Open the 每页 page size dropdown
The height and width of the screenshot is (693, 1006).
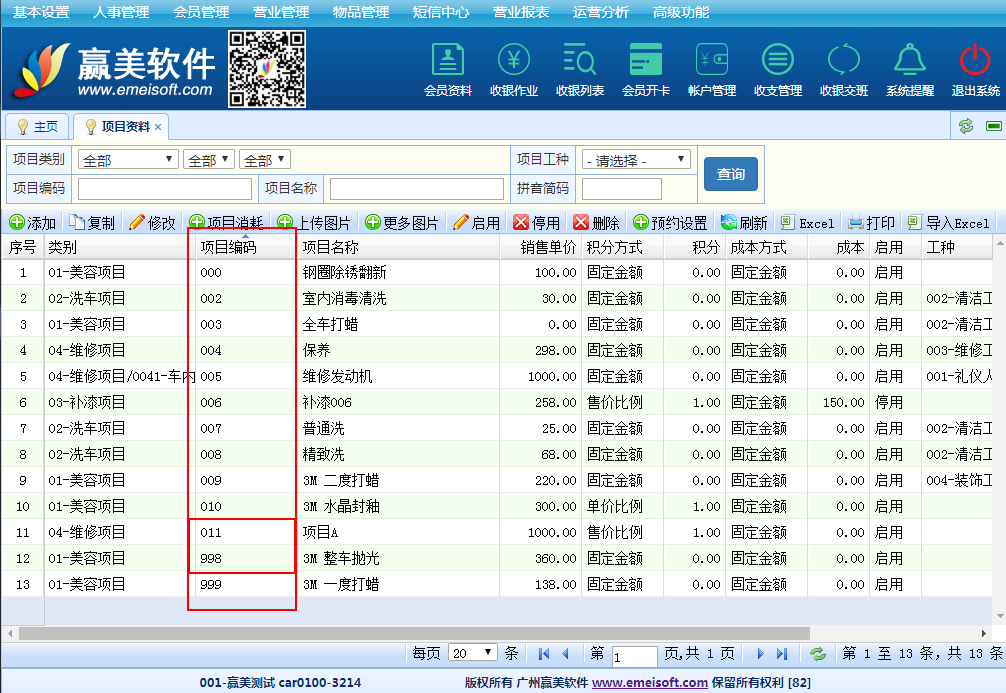click(x=473, y=653)
